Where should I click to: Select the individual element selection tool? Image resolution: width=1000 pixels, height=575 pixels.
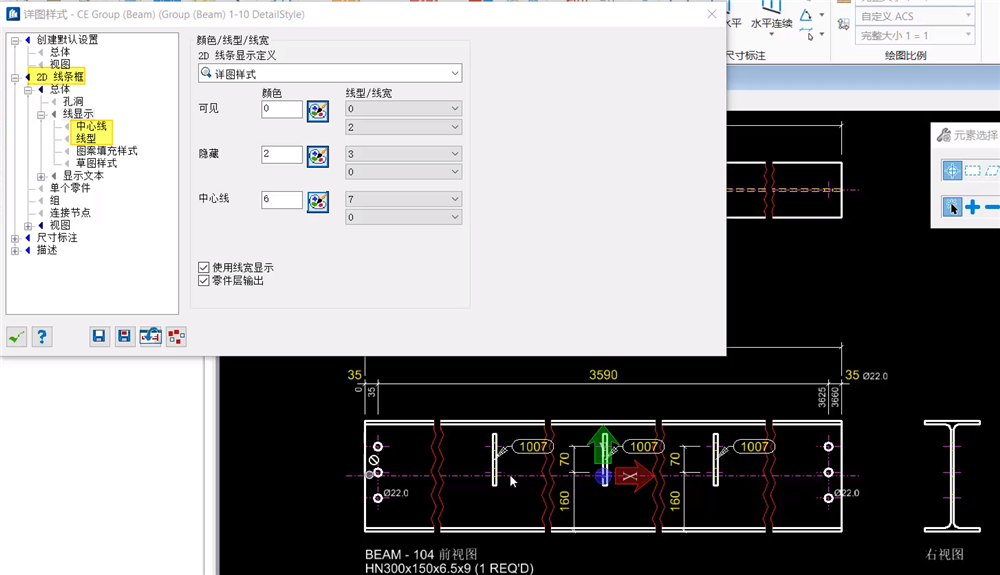click(953, 207)
